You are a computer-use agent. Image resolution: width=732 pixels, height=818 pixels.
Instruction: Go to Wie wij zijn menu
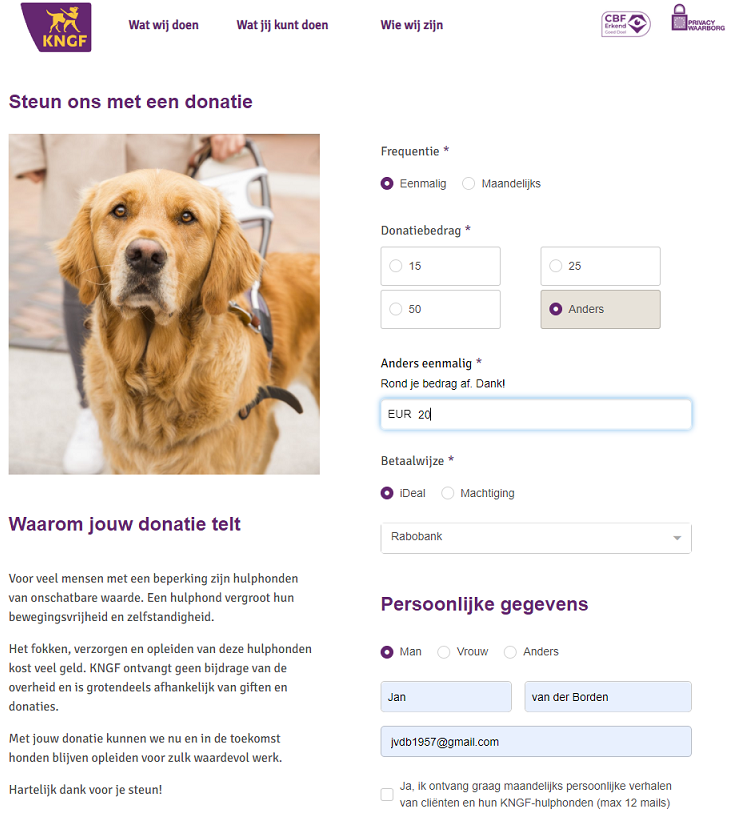(x=412, y=25)
